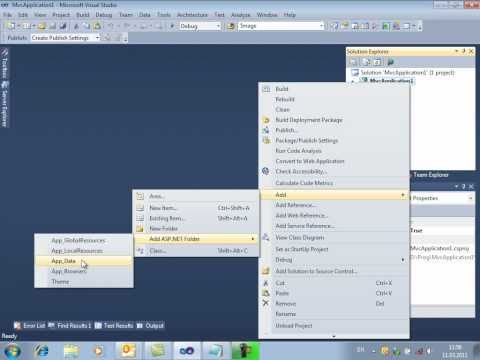
Task: Select App_GlobalResources in submenu
Action: [x=84, y=240]
